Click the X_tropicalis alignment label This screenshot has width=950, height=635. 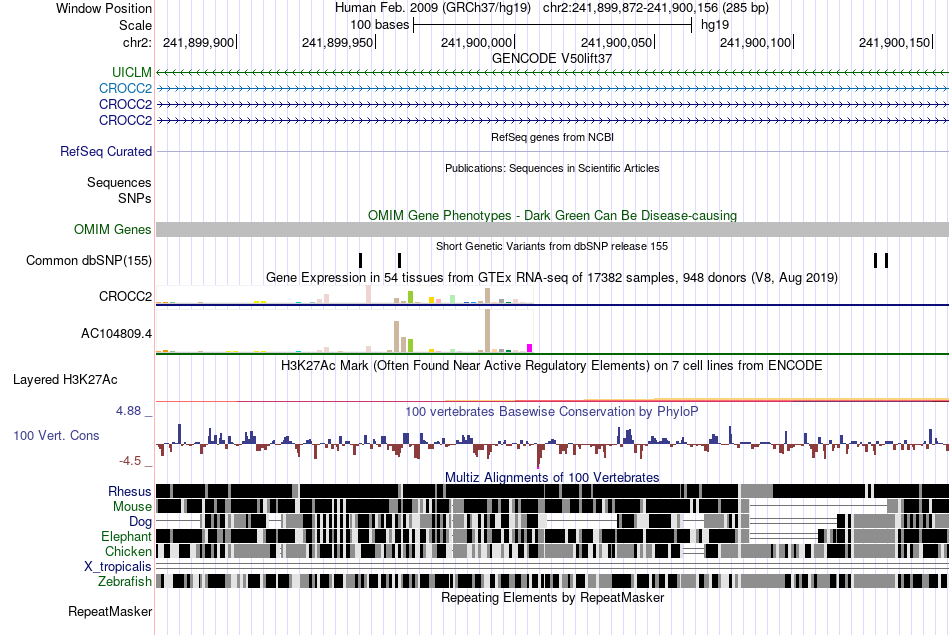click(118, 567)
